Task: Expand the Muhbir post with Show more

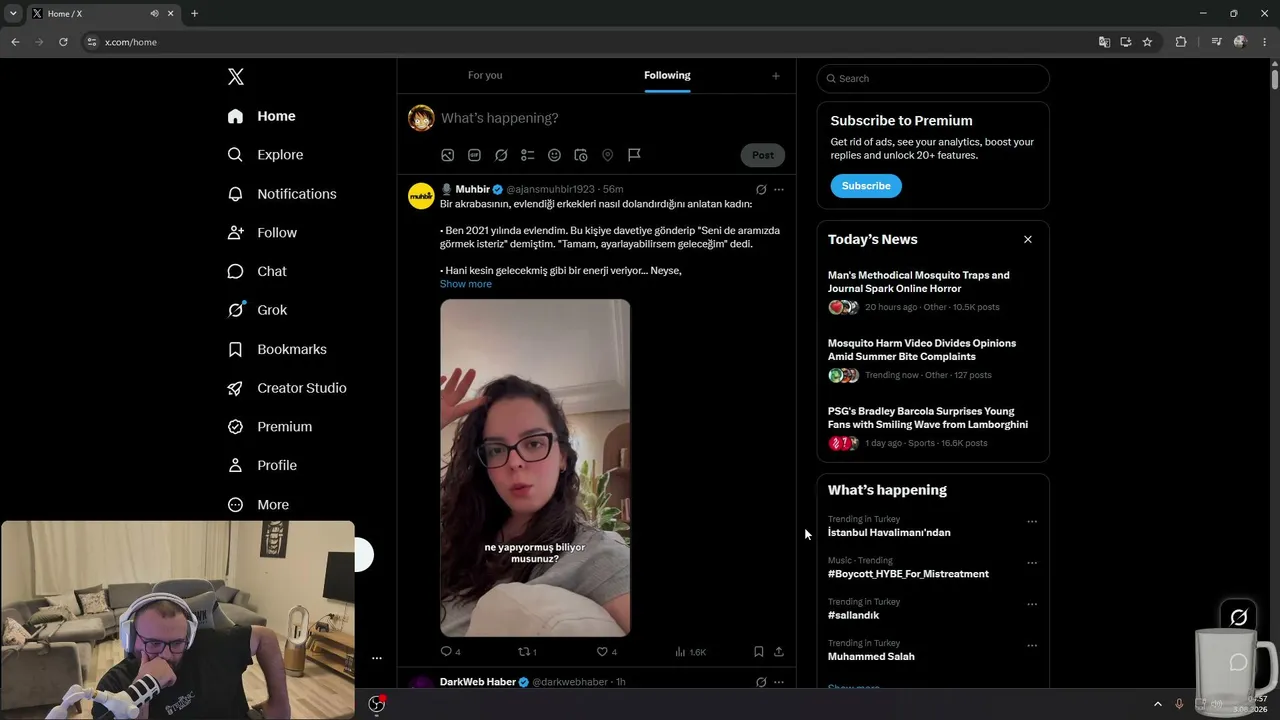Action: (x=466, y=284)
